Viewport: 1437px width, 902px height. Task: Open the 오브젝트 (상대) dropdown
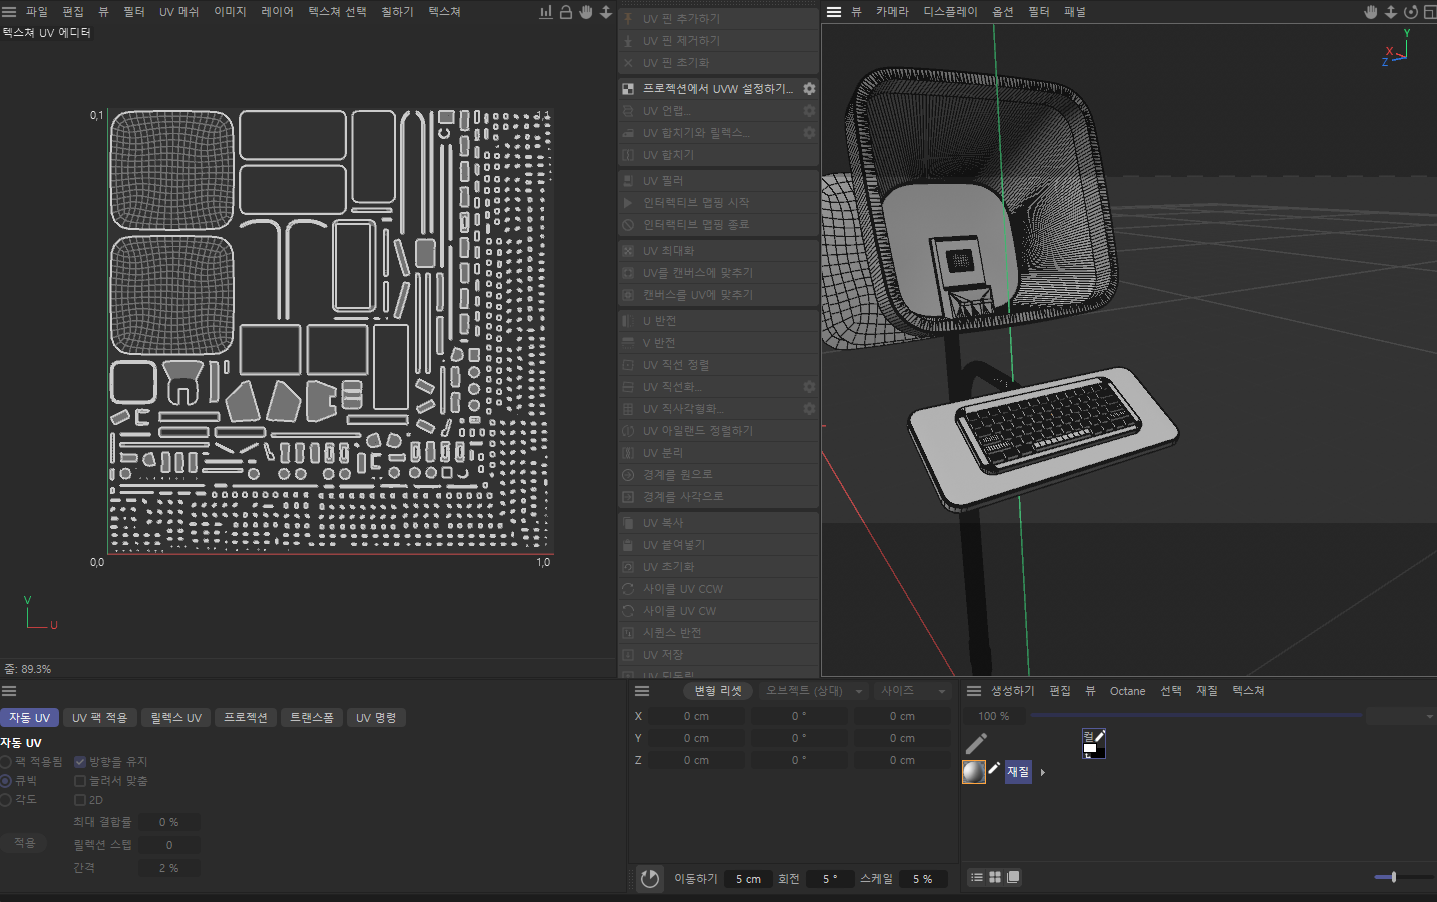coord(812,691)
